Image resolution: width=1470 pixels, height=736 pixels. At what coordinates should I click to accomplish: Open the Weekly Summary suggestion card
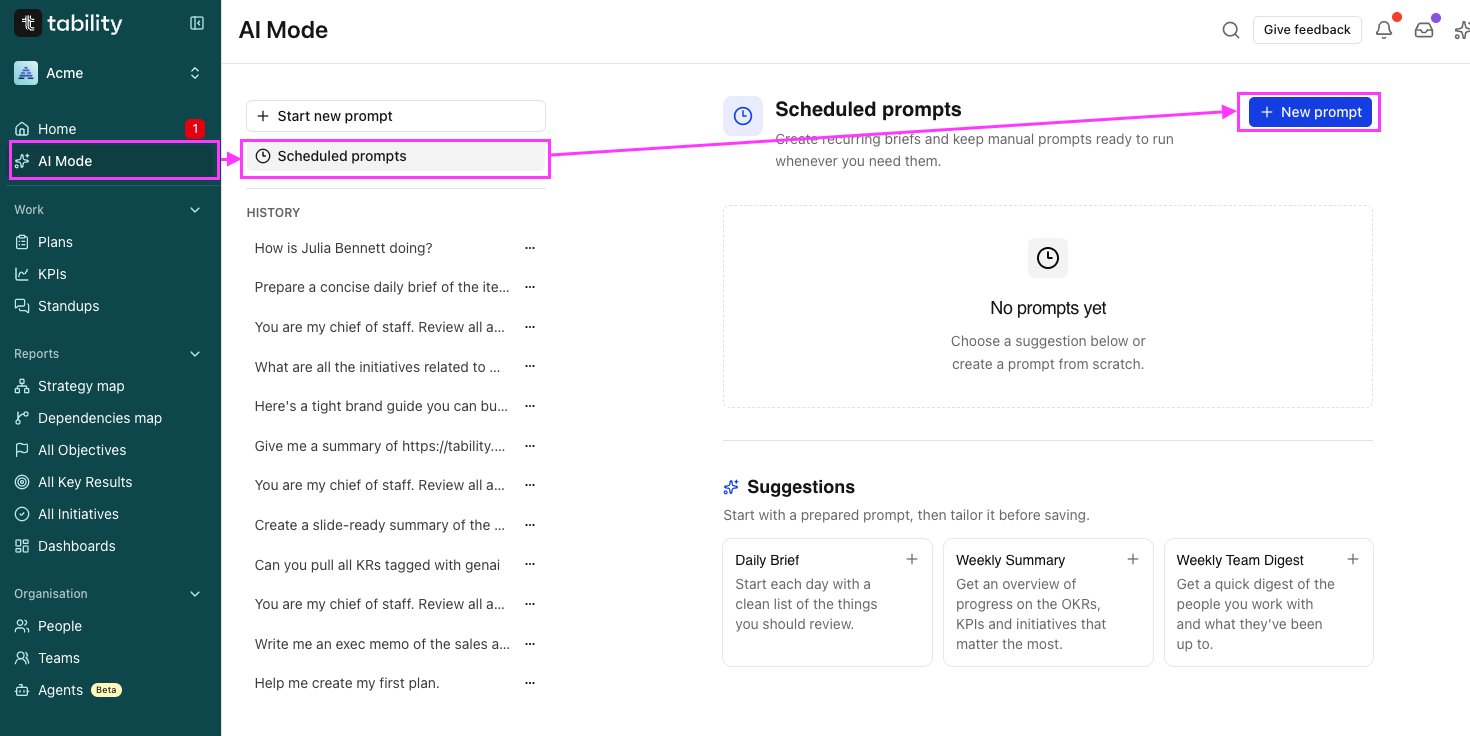1048,602
